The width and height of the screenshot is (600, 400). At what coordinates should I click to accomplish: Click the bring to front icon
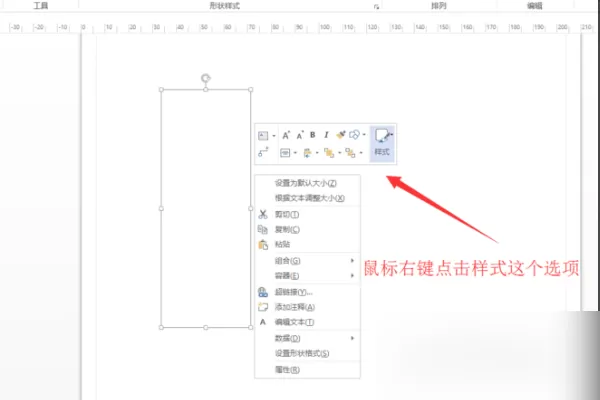click(329, 153)
